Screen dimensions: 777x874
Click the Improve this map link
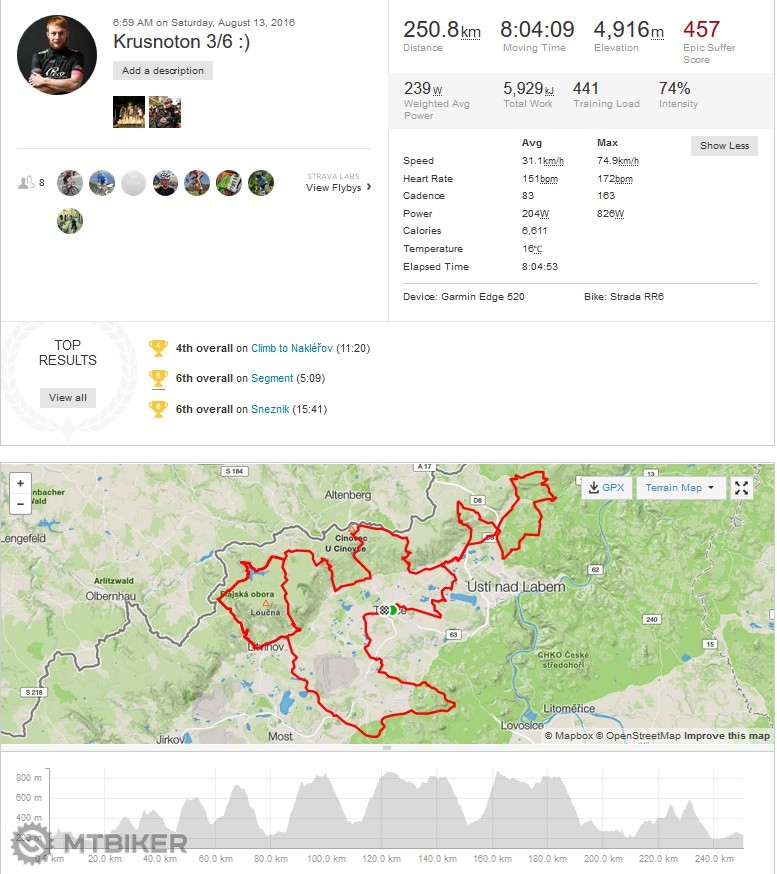pos(726,736)
